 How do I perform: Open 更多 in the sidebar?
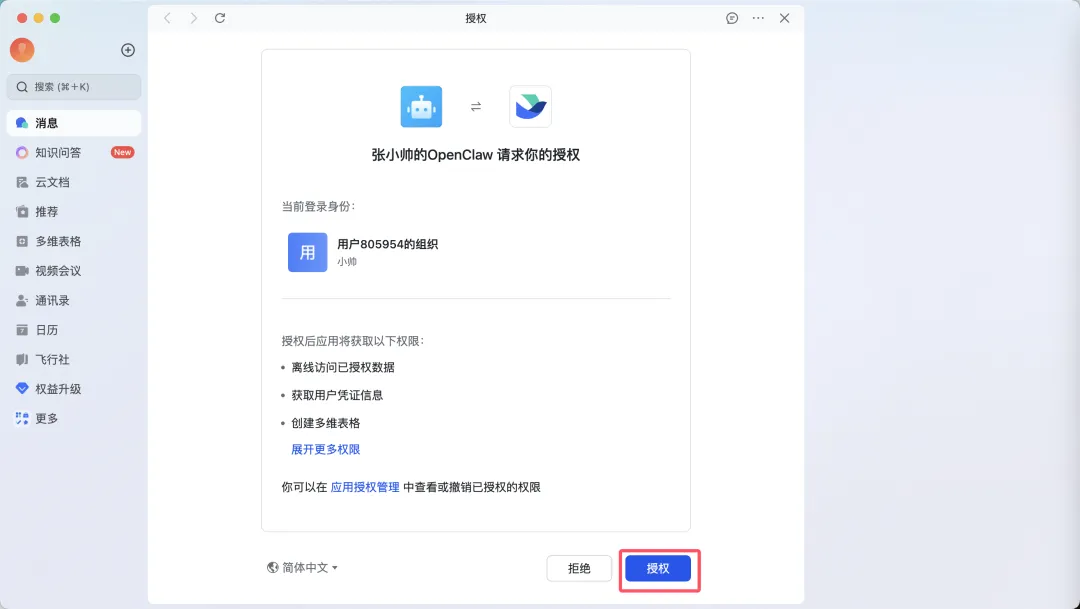pos(74,418)
